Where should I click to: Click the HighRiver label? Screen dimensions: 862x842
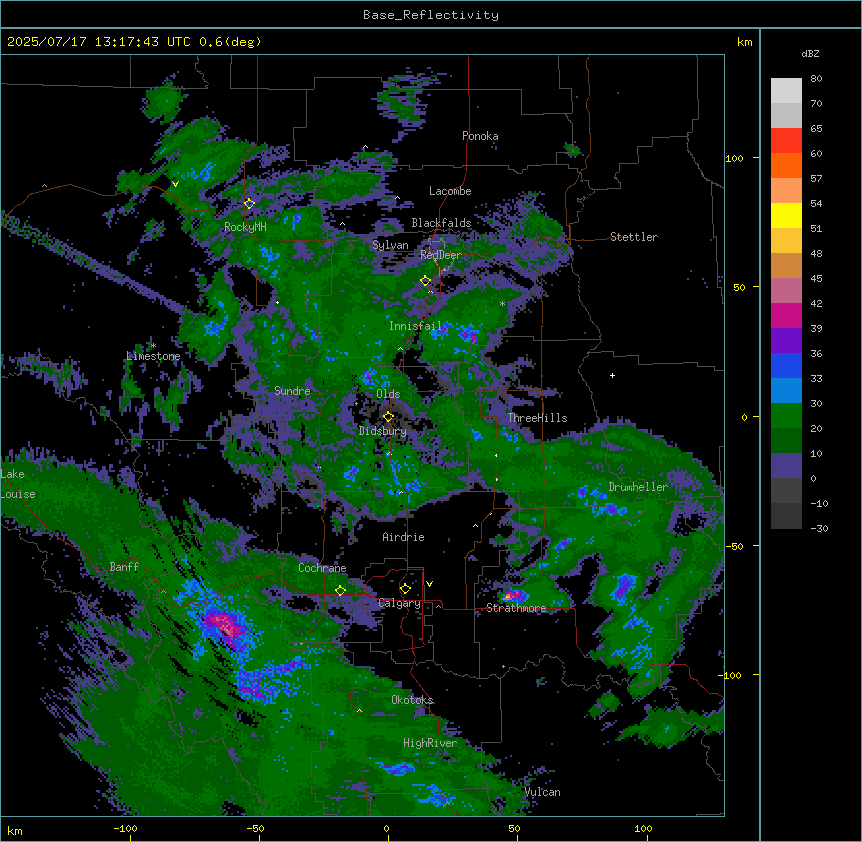coord(430,743)
